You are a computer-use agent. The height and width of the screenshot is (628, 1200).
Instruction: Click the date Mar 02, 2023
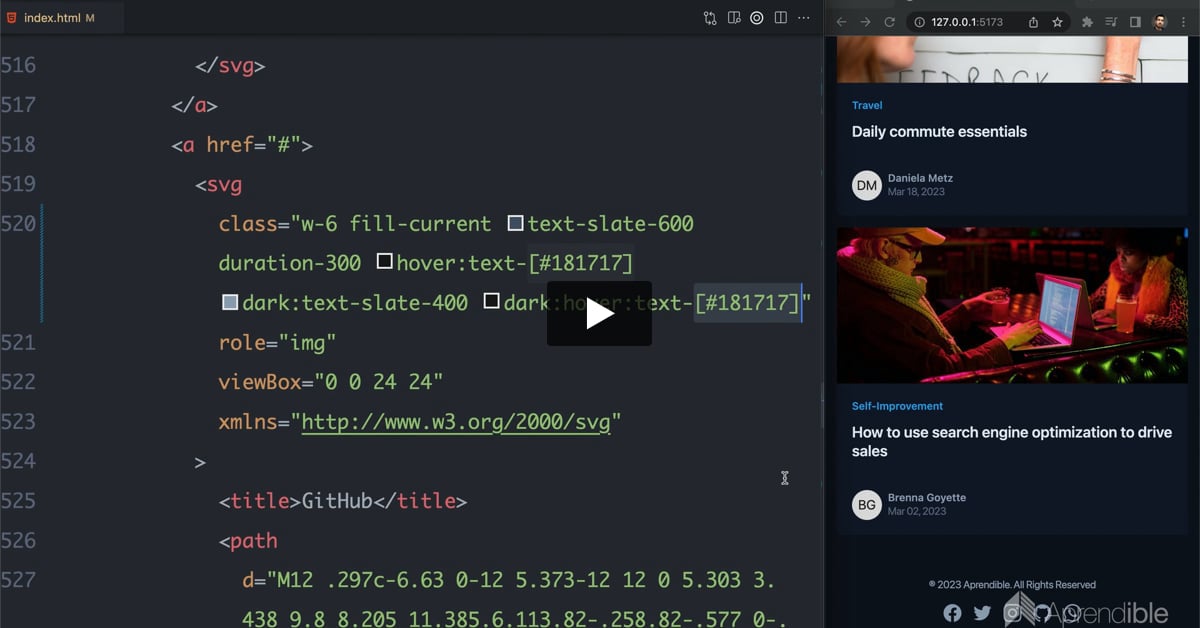(x=917, y=511)
